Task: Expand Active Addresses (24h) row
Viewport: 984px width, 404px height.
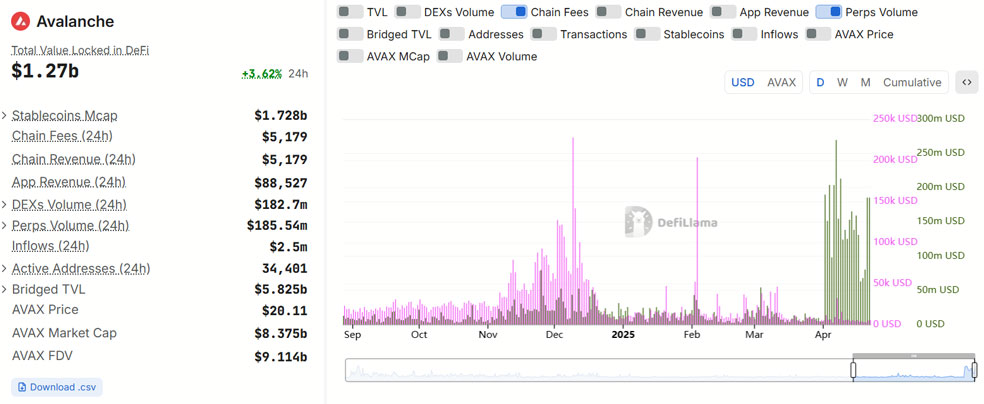Action: point(4,269)
